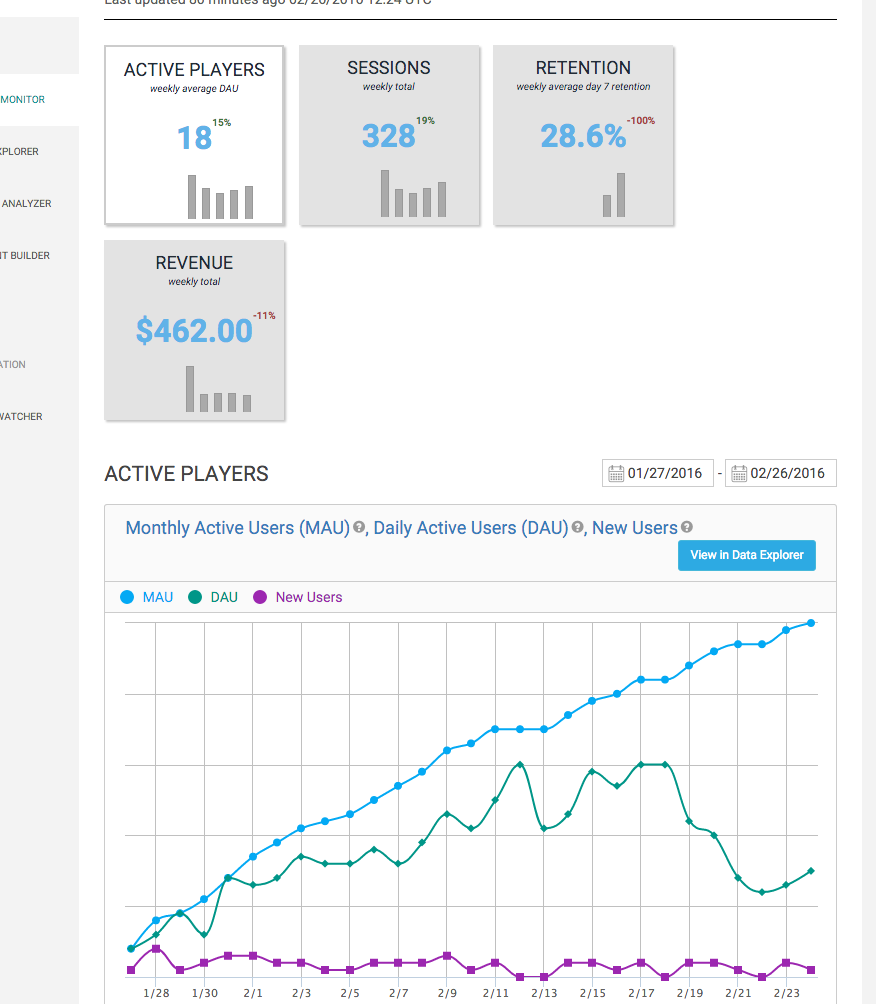Screen dimensions: 876x1004
Task: Open the MAU help question icon
Action: click(x=359, y=527)
